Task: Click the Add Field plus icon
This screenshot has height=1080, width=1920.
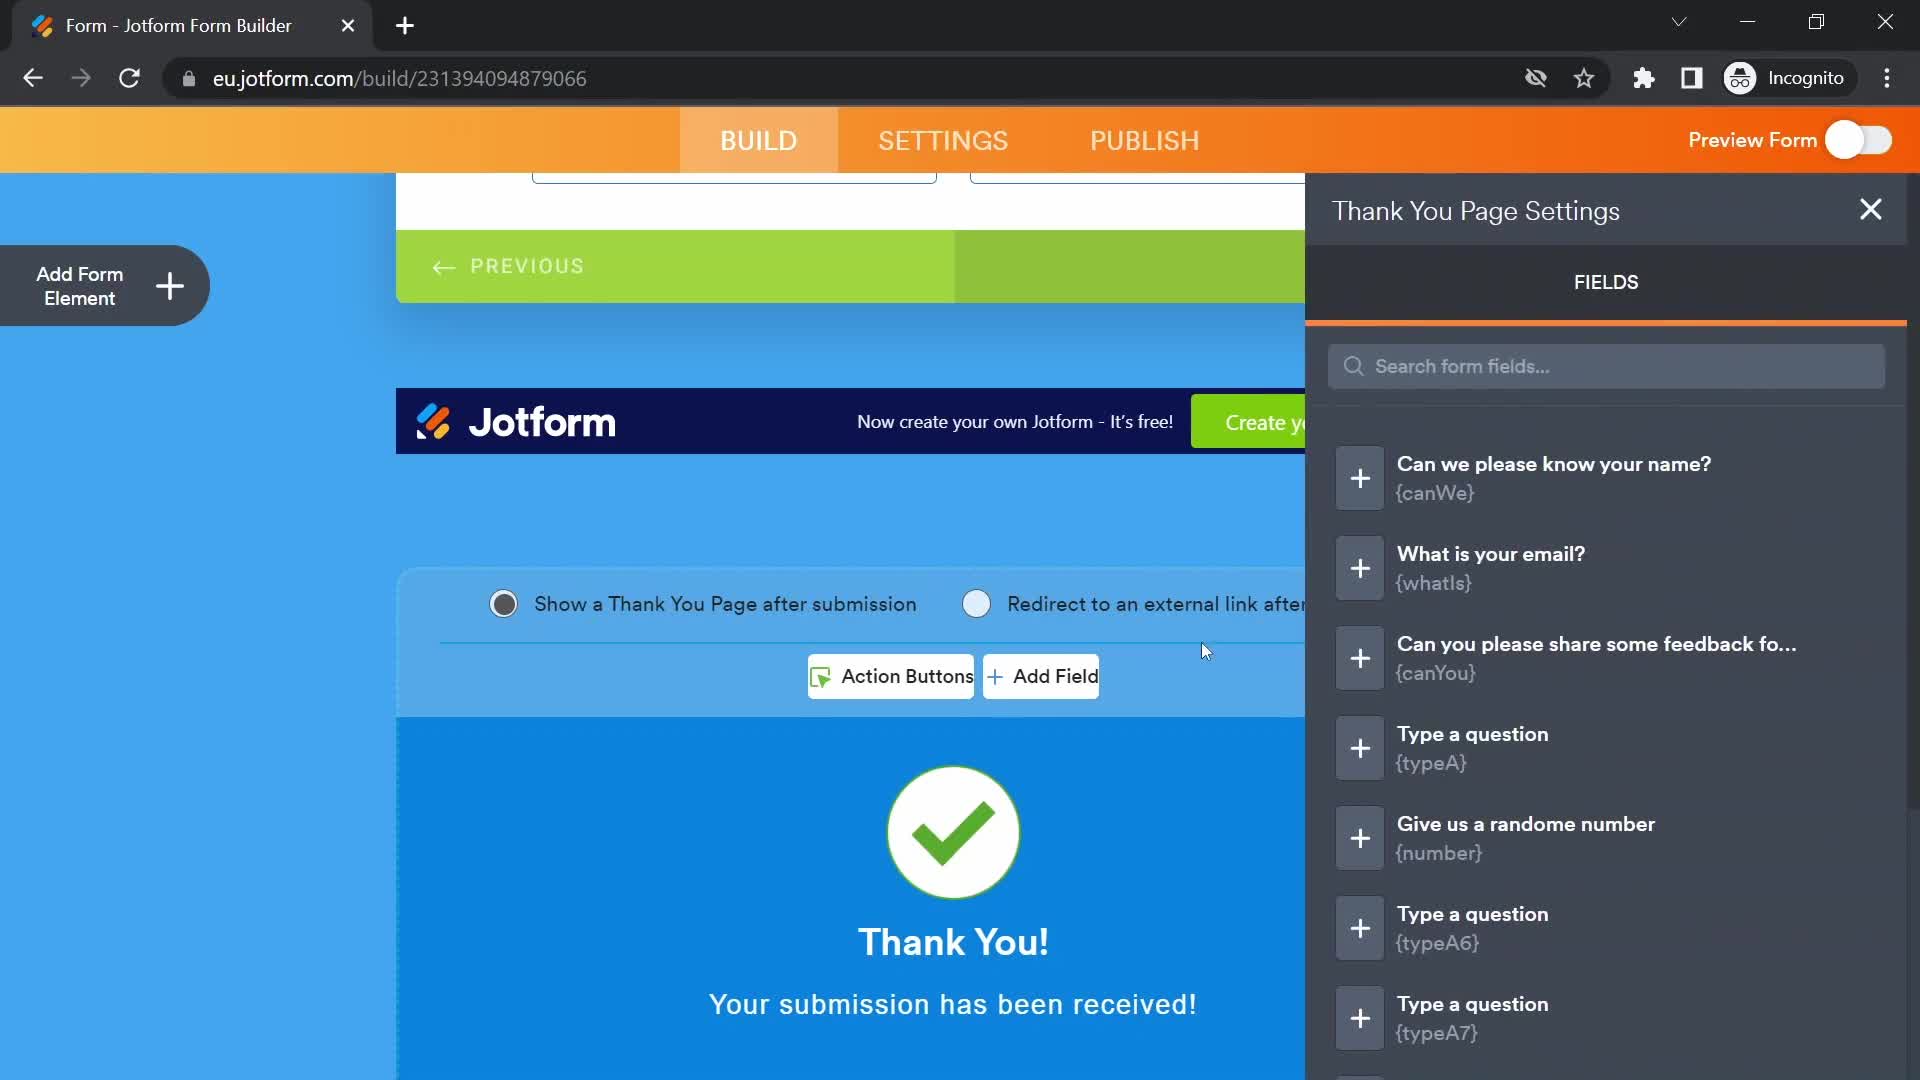Action: click(x=996, y=675)
